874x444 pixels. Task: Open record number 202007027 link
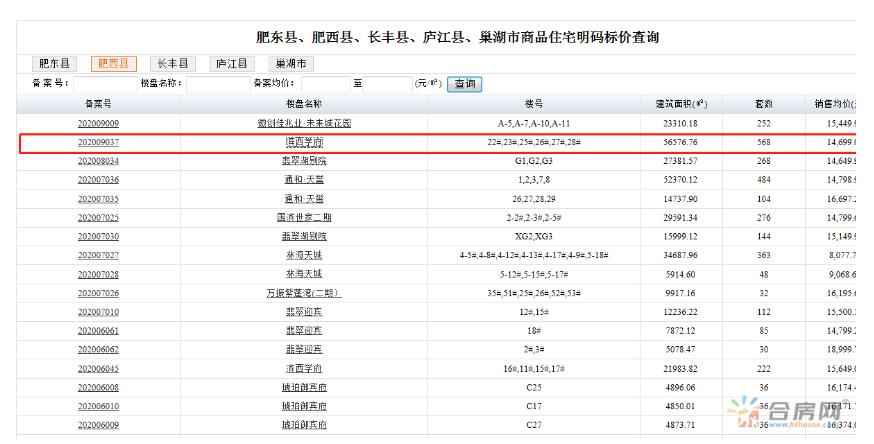pos(98,255)
